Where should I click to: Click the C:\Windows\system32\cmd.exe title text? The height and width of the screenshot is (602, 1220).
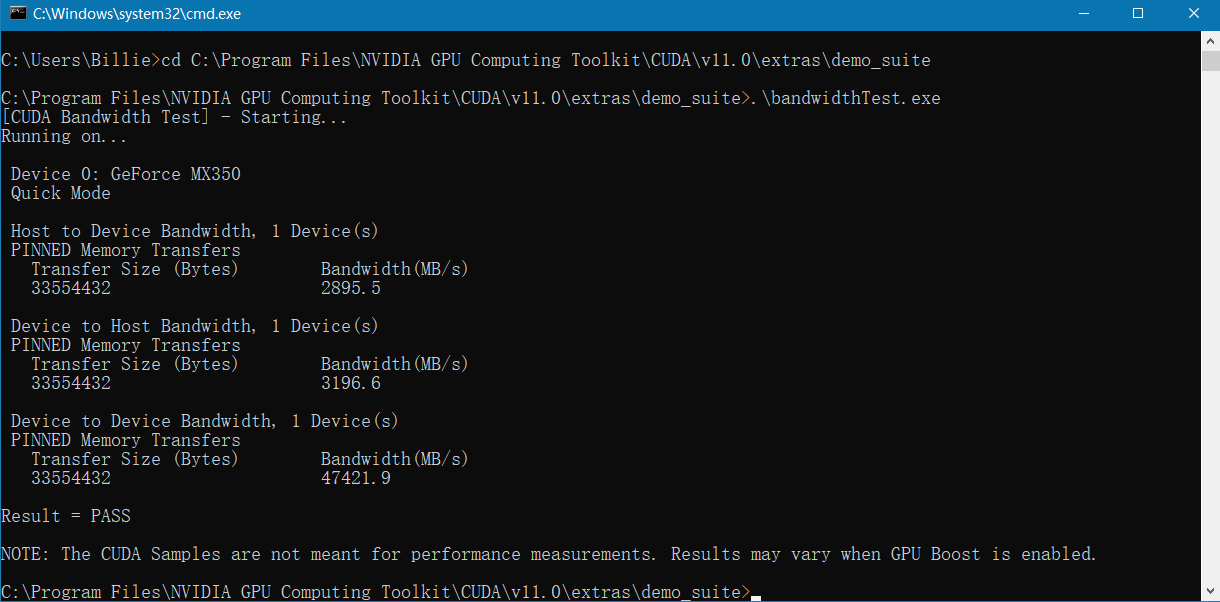tap(136, 14)
